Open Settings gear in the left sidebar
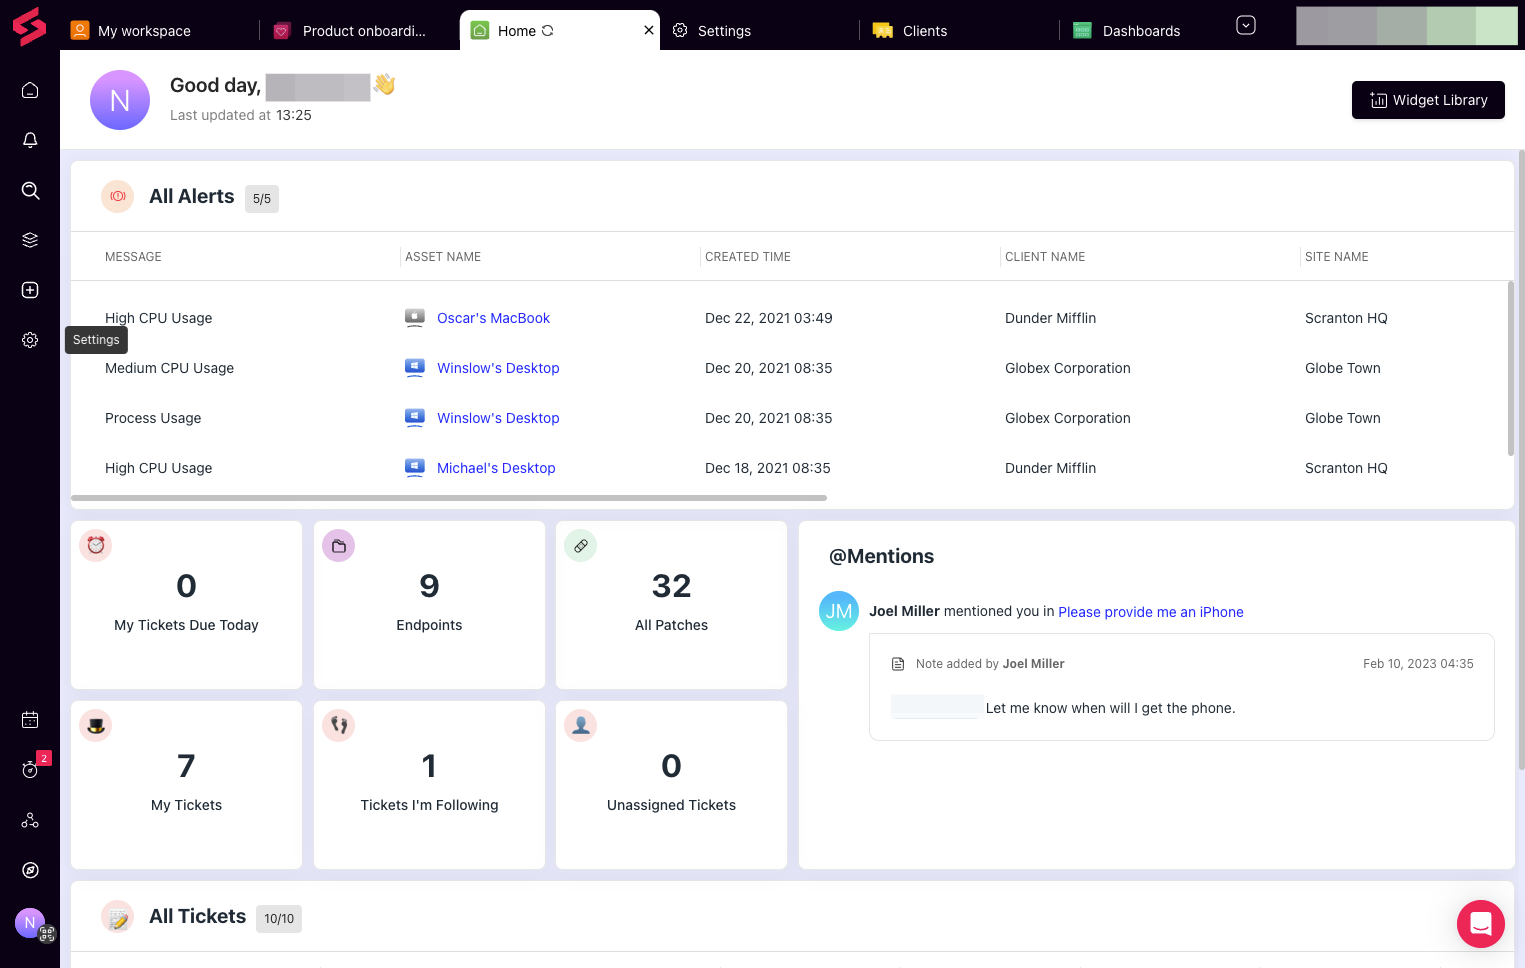The height and width of the screenshot is (968, 1525). 30,340
